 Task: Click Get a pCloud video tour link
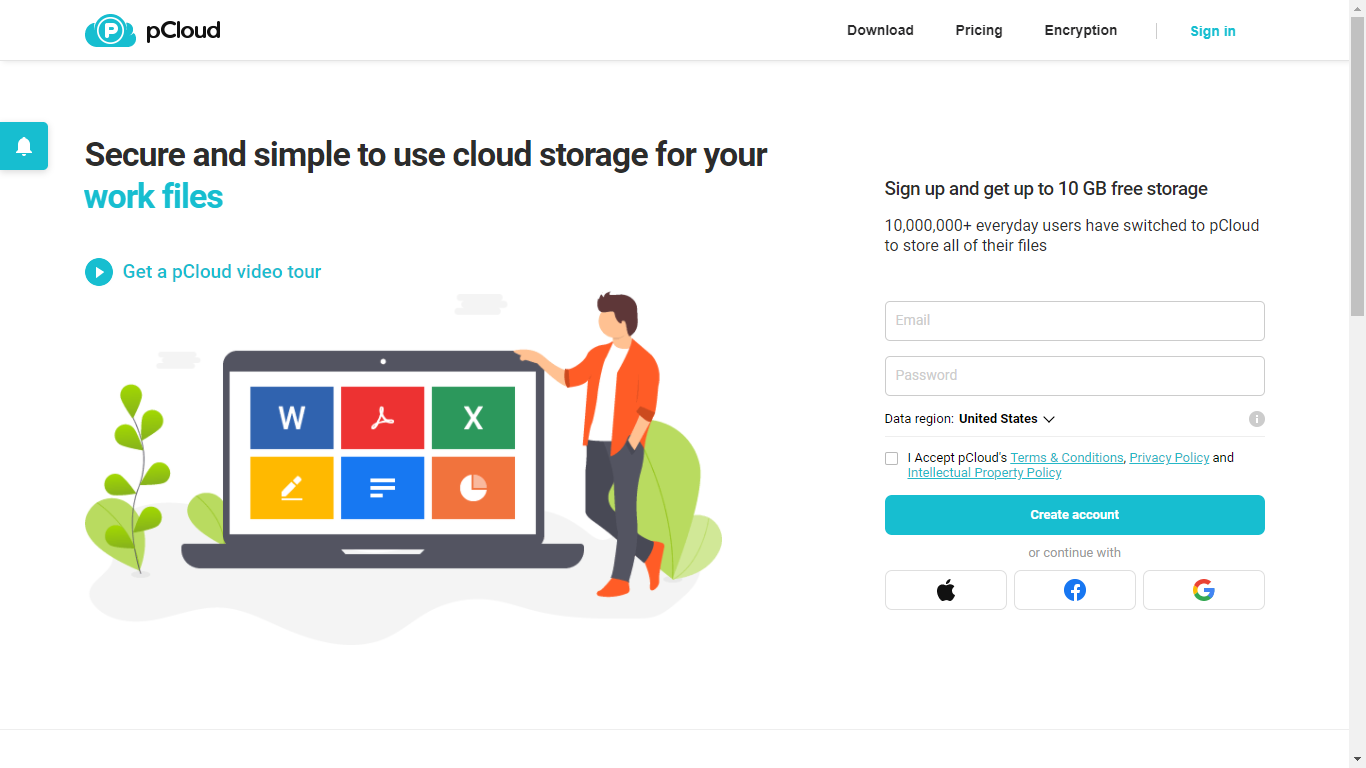tap(222, 272)
